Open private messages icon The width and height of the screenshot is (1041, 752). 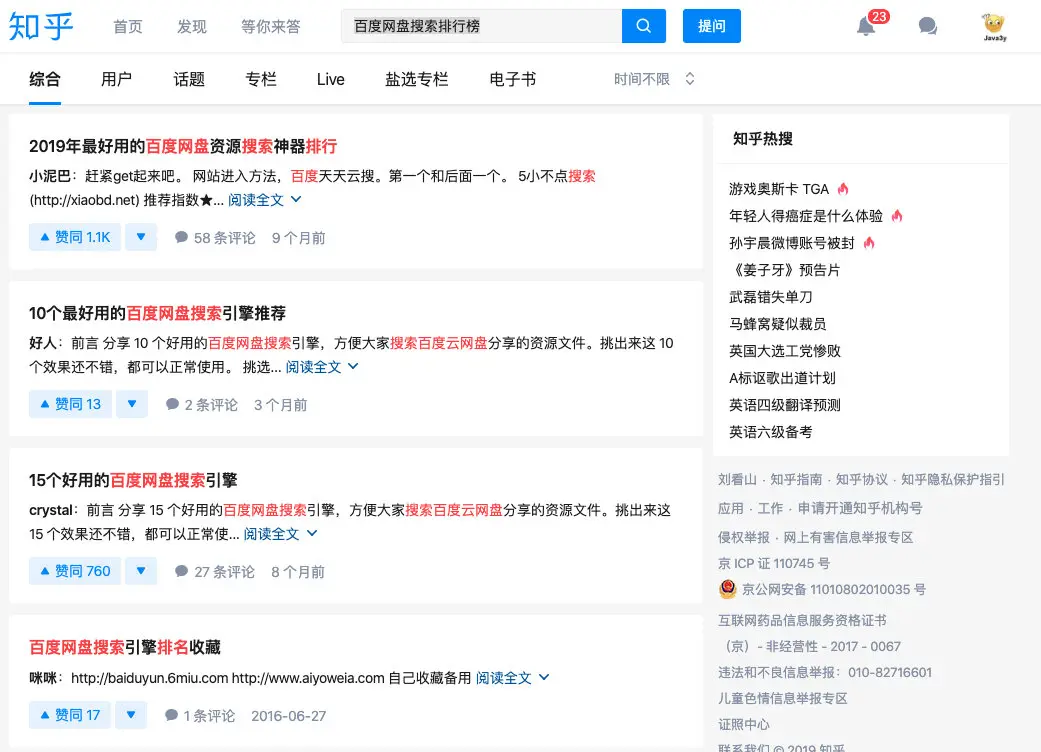[927, 27]
